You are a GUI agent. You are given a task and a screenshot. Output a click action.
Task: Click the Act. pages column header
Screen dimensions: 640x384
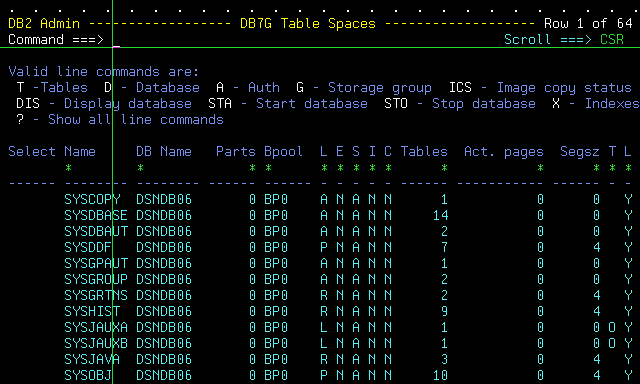pyautogui.click(x=504, y=151)
